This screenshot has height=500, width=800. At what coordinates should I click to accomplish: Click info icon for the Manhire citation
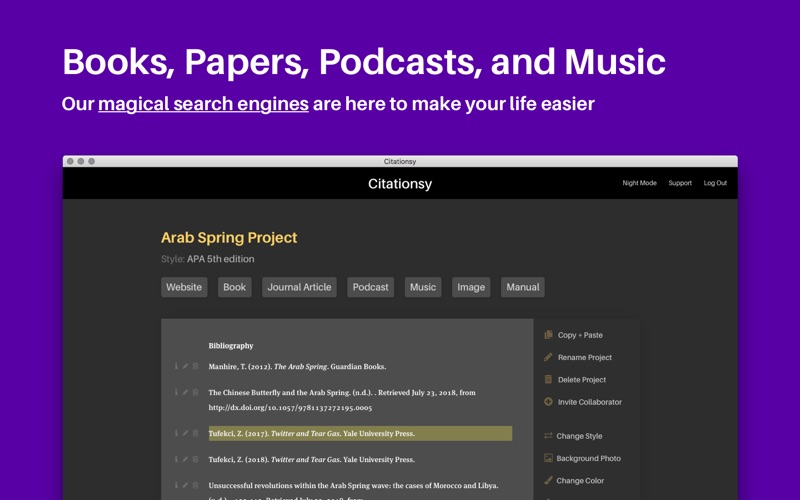pyautogui.click(x=176, y=366)
